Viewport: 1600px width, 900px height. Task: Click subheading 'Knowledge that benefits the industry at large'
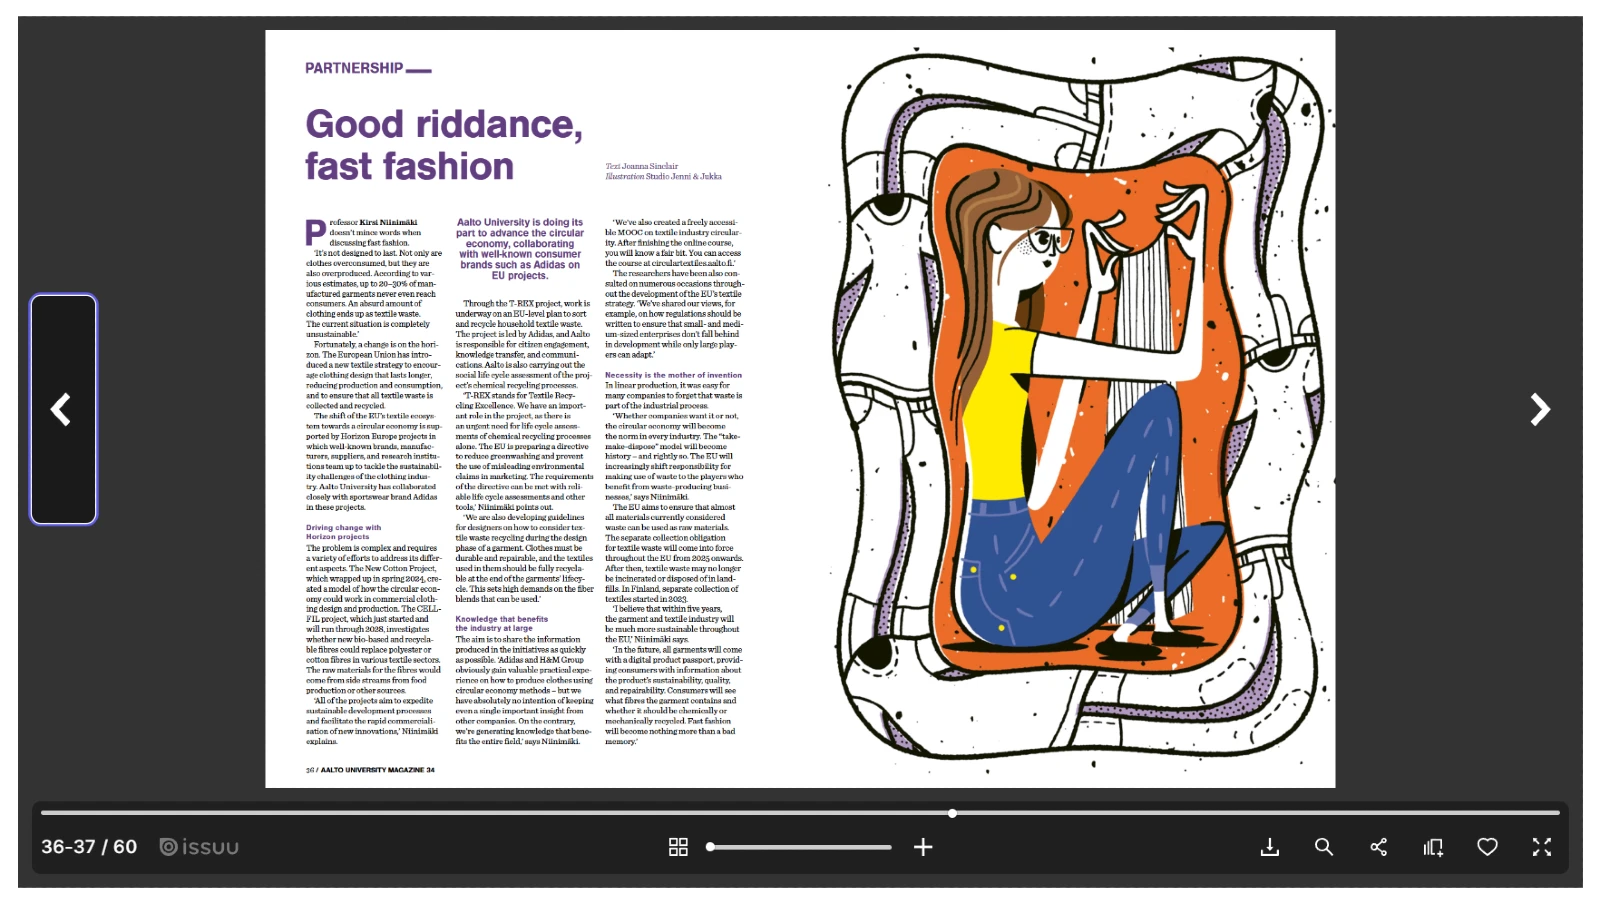[502, 624]
